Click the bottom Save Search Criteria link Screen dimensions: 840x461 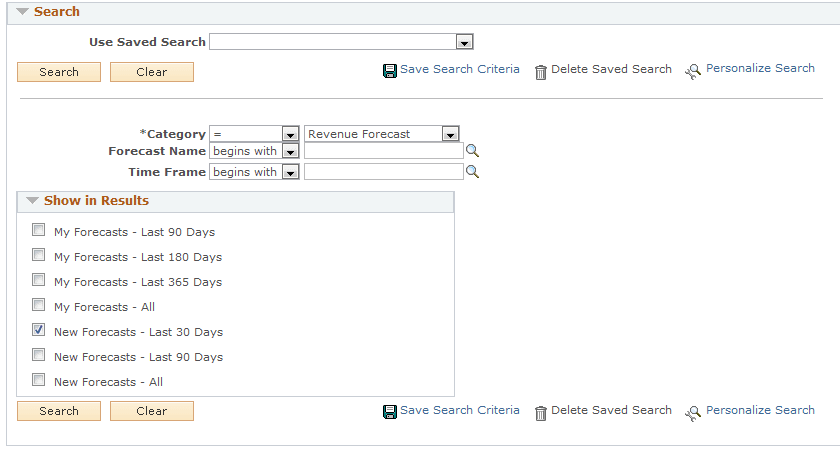click(460, 410)
